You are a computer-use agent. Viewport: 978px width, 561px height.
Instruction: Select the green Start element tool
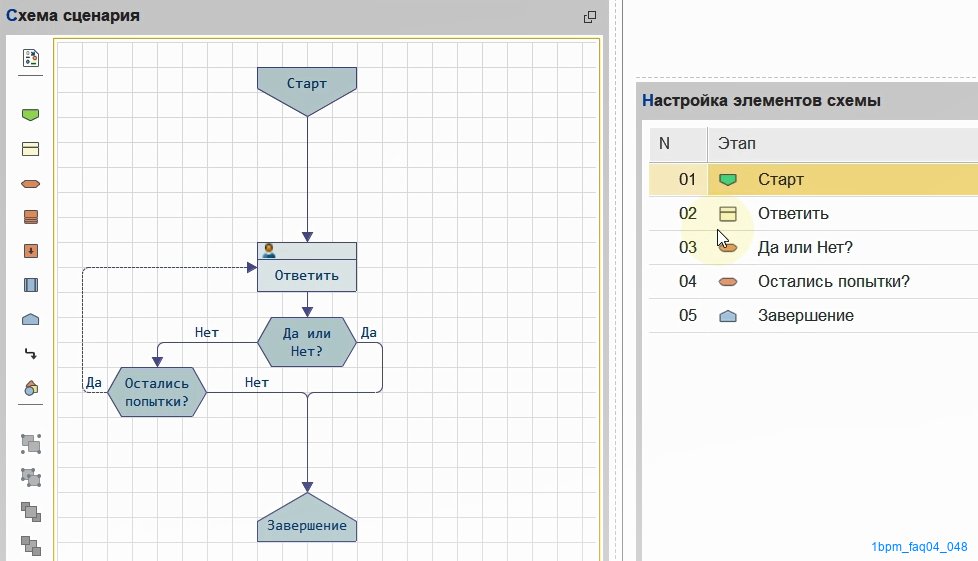(x=31, y=115)
